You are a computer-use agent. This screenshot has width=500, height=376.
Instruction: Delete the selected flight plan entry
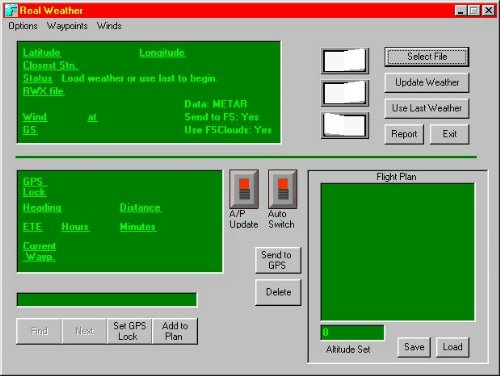click(x=278, y=292)
